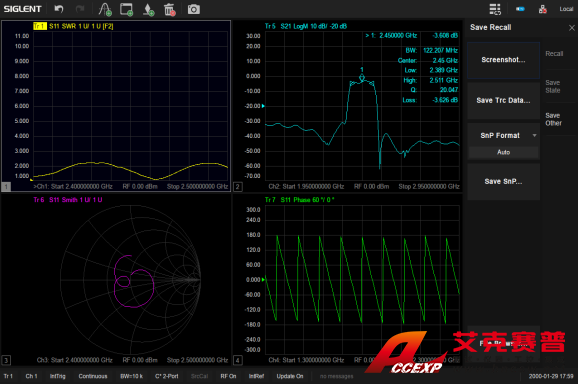Click the camera screenshot icon
Viewport: 578px width, 384px height.
click(x=194, y=9)
